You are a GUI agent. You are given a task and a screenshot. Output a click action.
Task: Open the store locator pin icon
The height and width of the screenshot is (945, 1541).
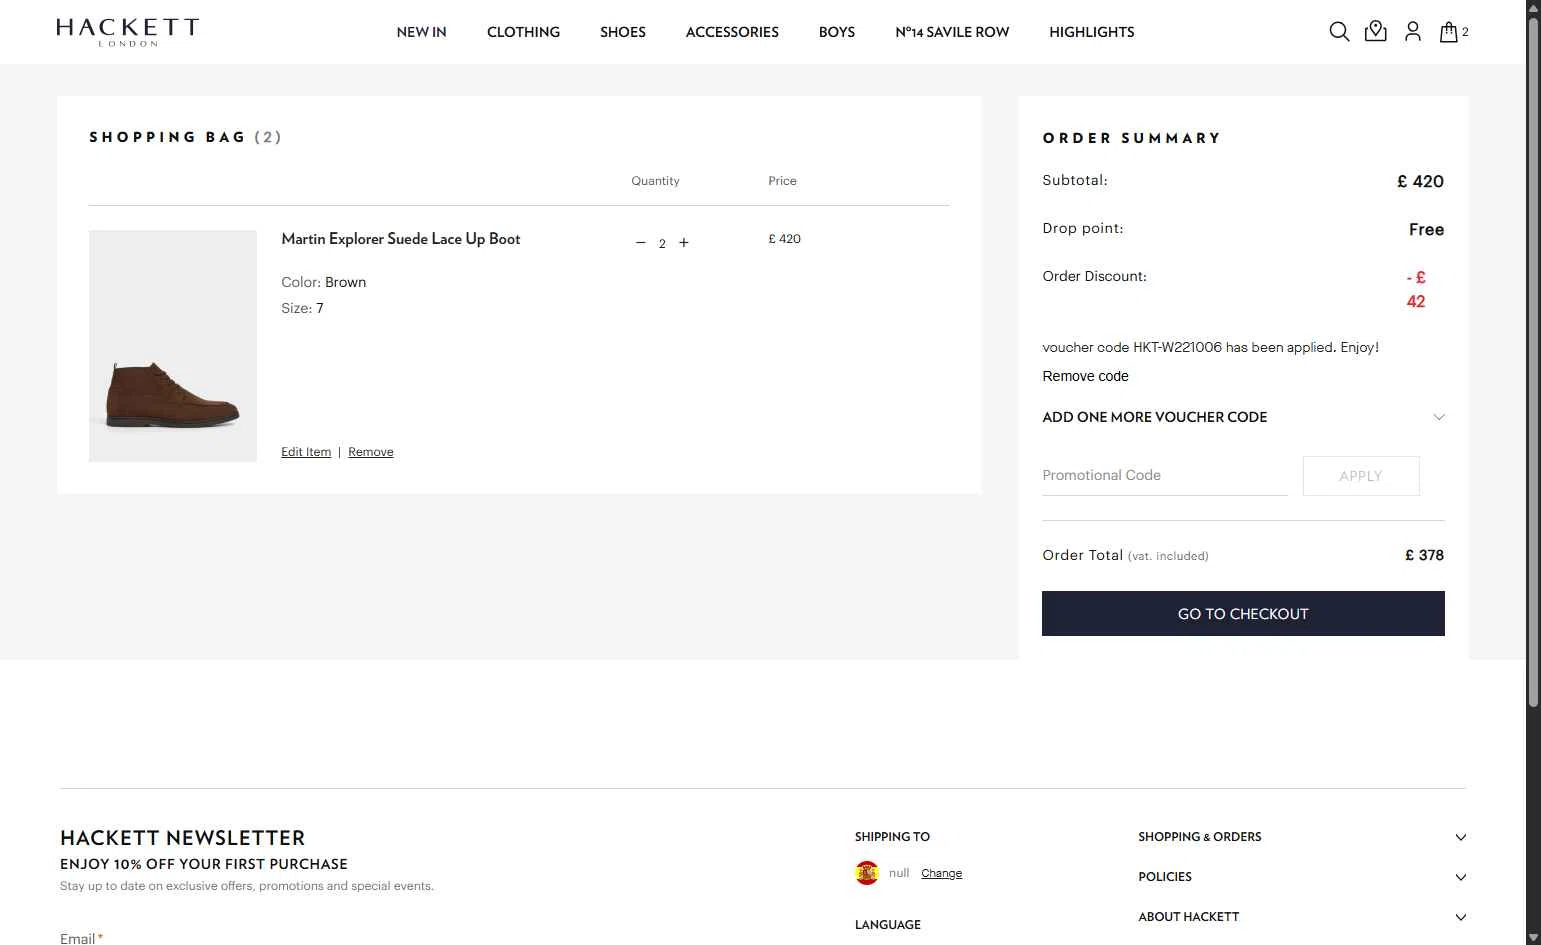click(x=1376, y=32)
